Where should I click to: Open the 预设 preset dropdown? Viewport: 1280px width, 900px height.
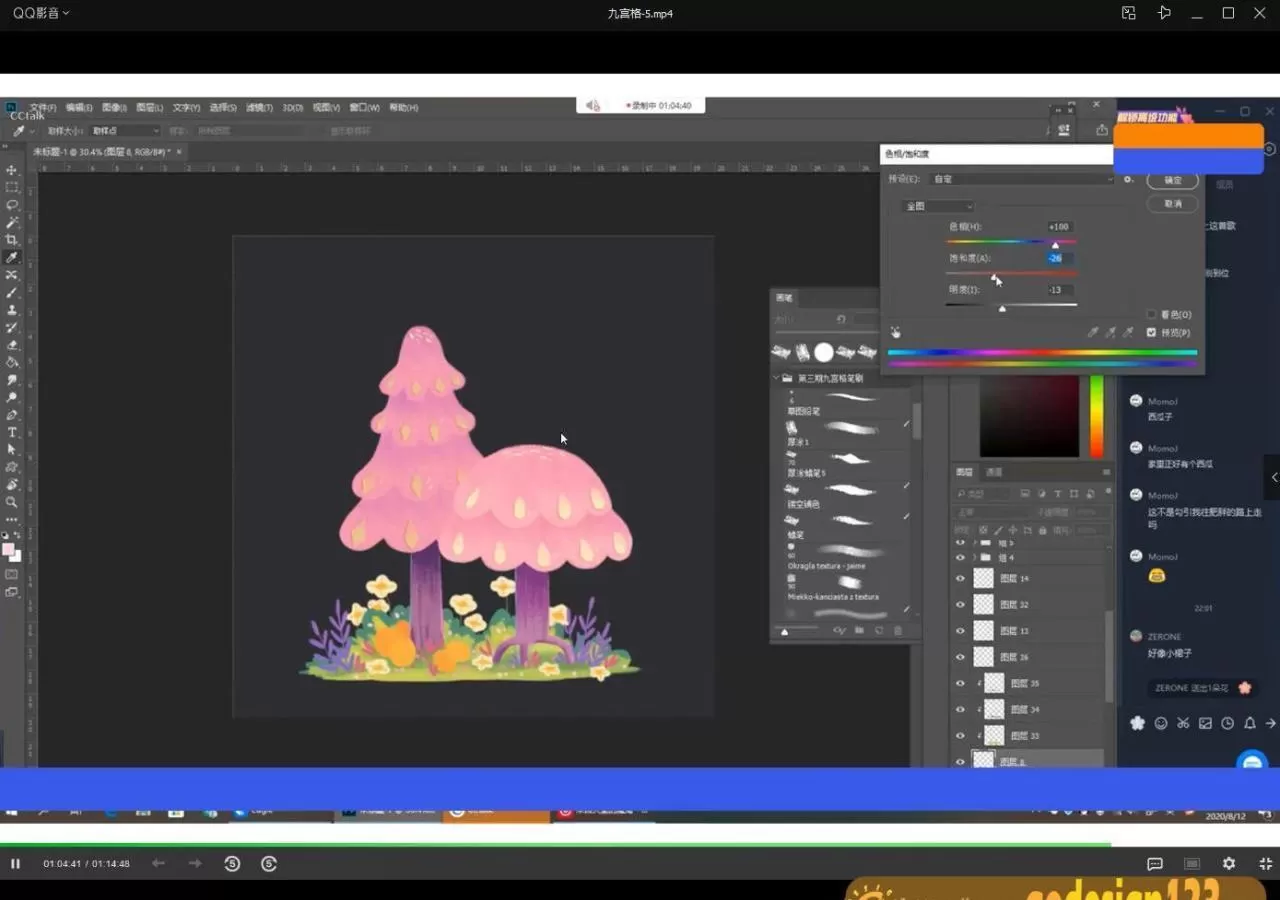[x=1022, y=179]
